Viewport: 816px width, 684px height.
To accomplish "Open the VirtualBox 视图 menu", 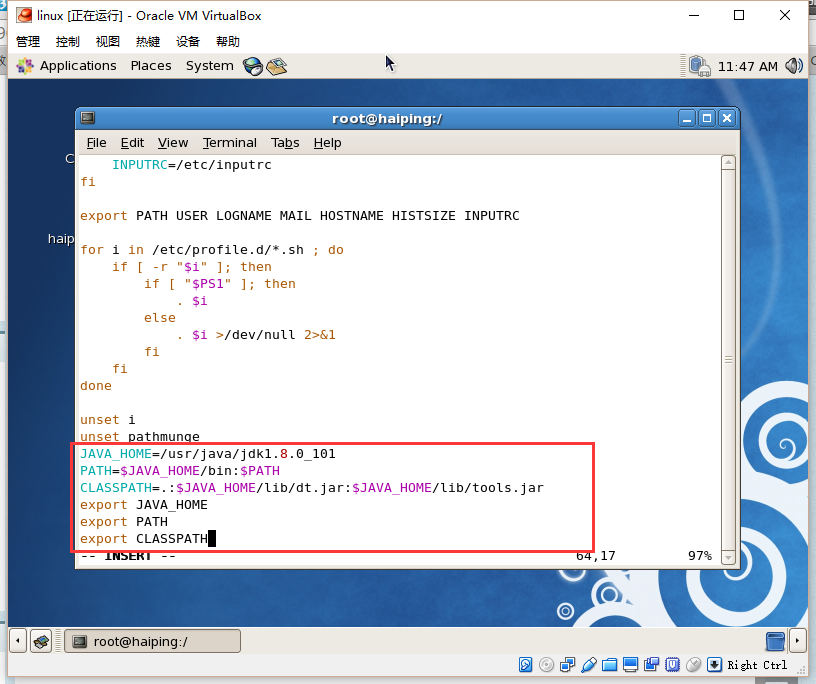I will [108, 42].
